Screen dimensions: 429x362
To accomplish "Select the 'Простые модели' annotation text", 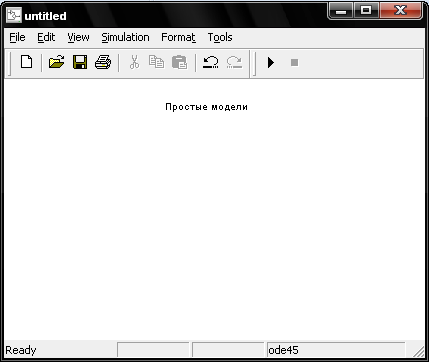I will click(207, 107).
